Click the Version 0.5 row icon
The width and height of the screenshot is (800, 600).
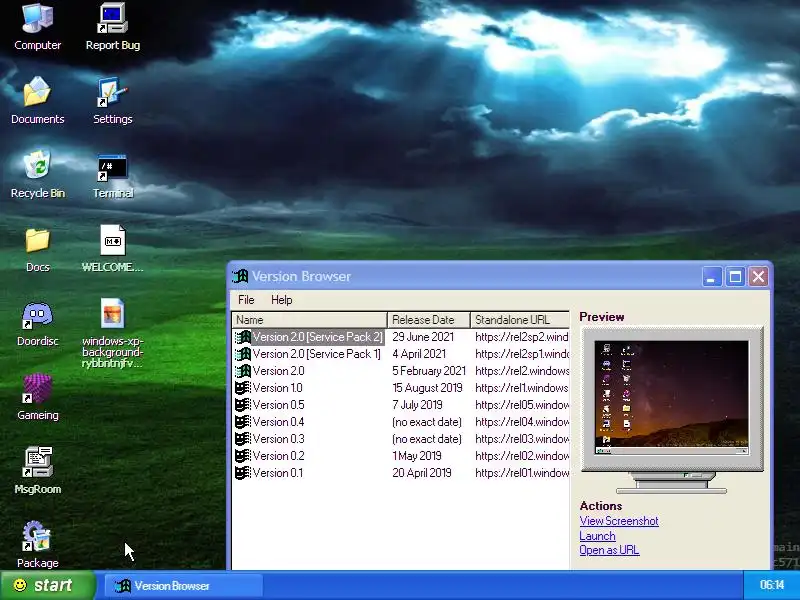[x=243, y=405]
